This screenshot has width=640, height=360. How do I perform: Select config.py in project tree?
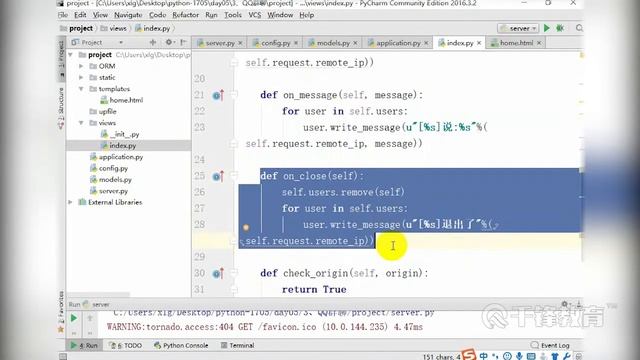[x=109, y=168]
